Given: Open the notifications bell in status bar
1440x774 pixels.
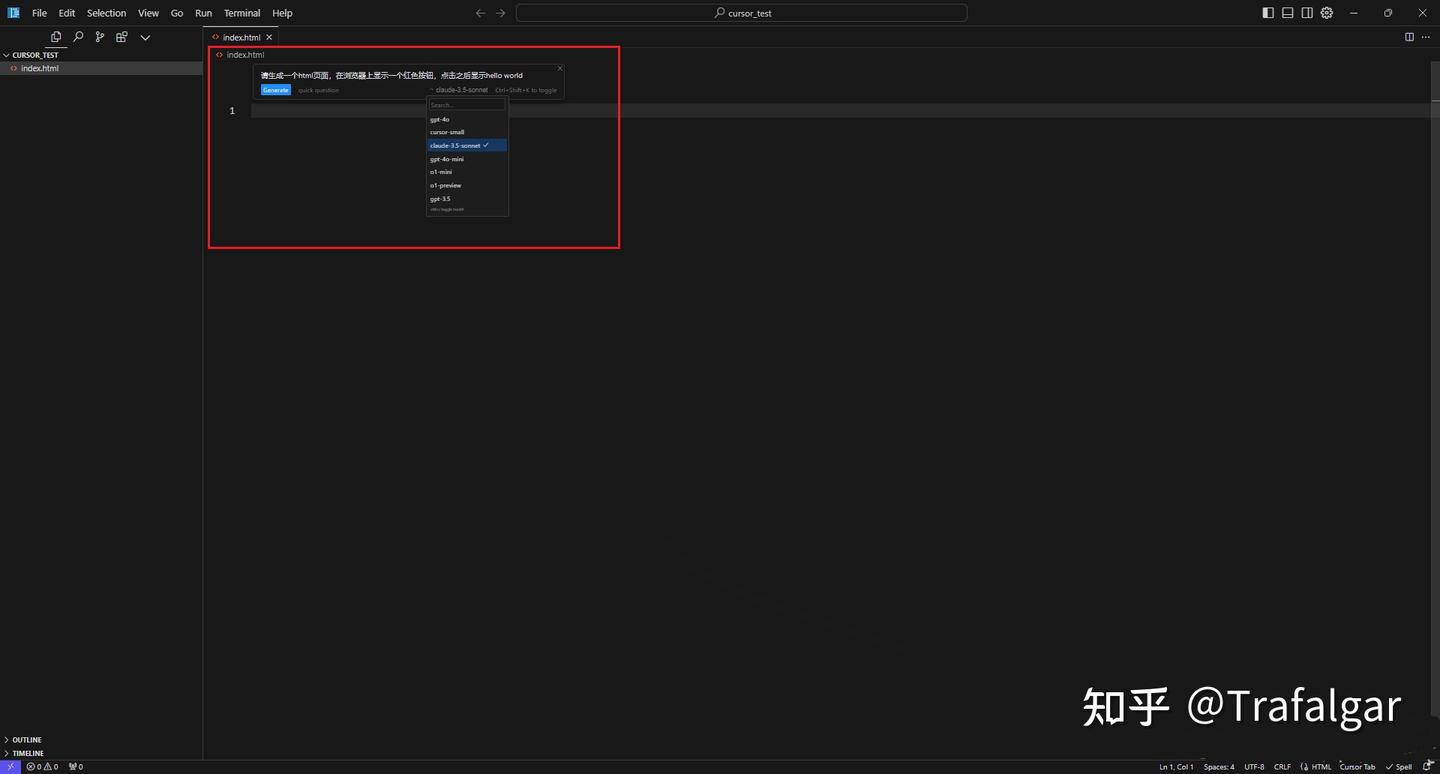Looking at the screenshot, I should coord(1428,766).
